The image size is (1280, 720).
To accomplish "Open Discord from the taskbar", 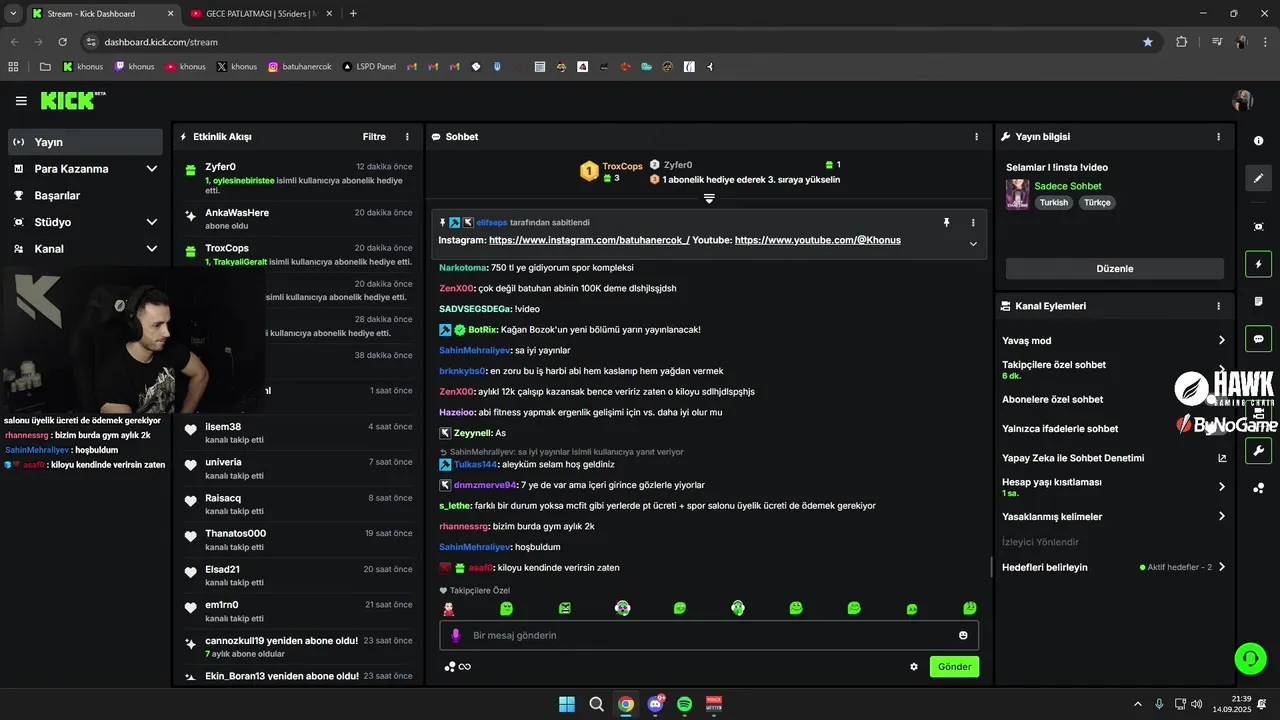I will [655, 704].
